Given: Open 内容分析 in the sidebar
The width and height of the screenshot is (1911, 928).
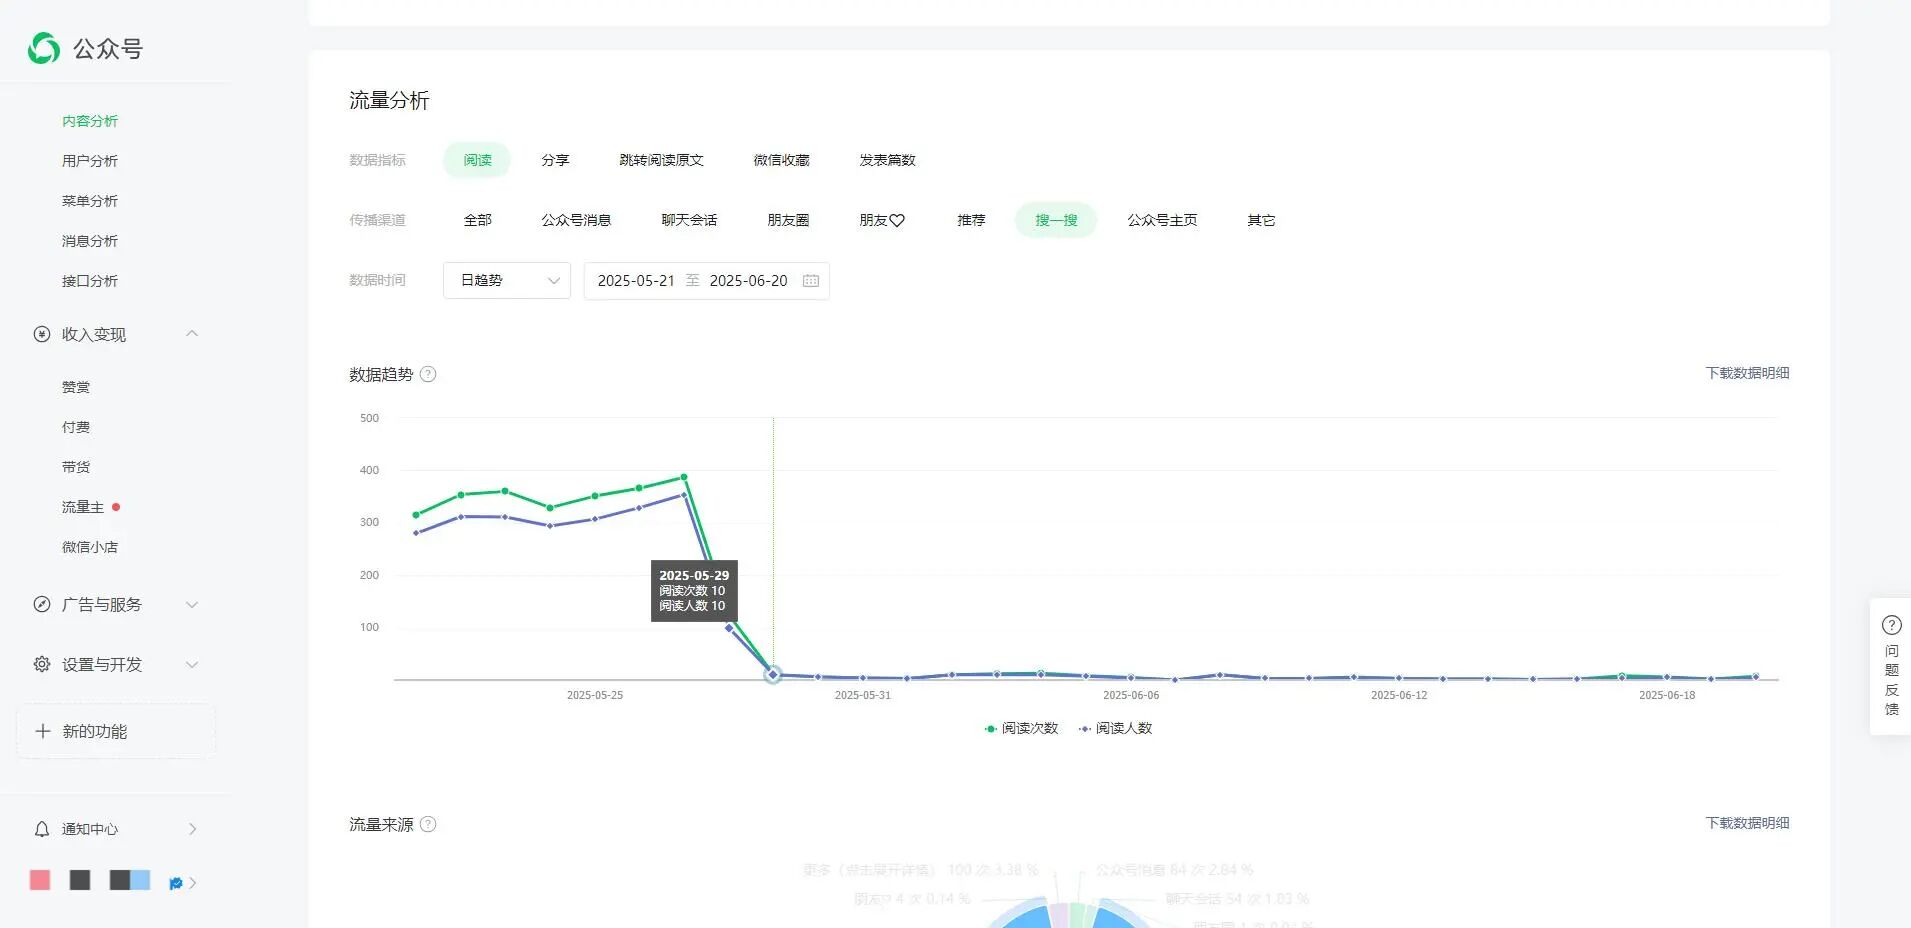Looking at the screenshot, I should click(90, 121).
